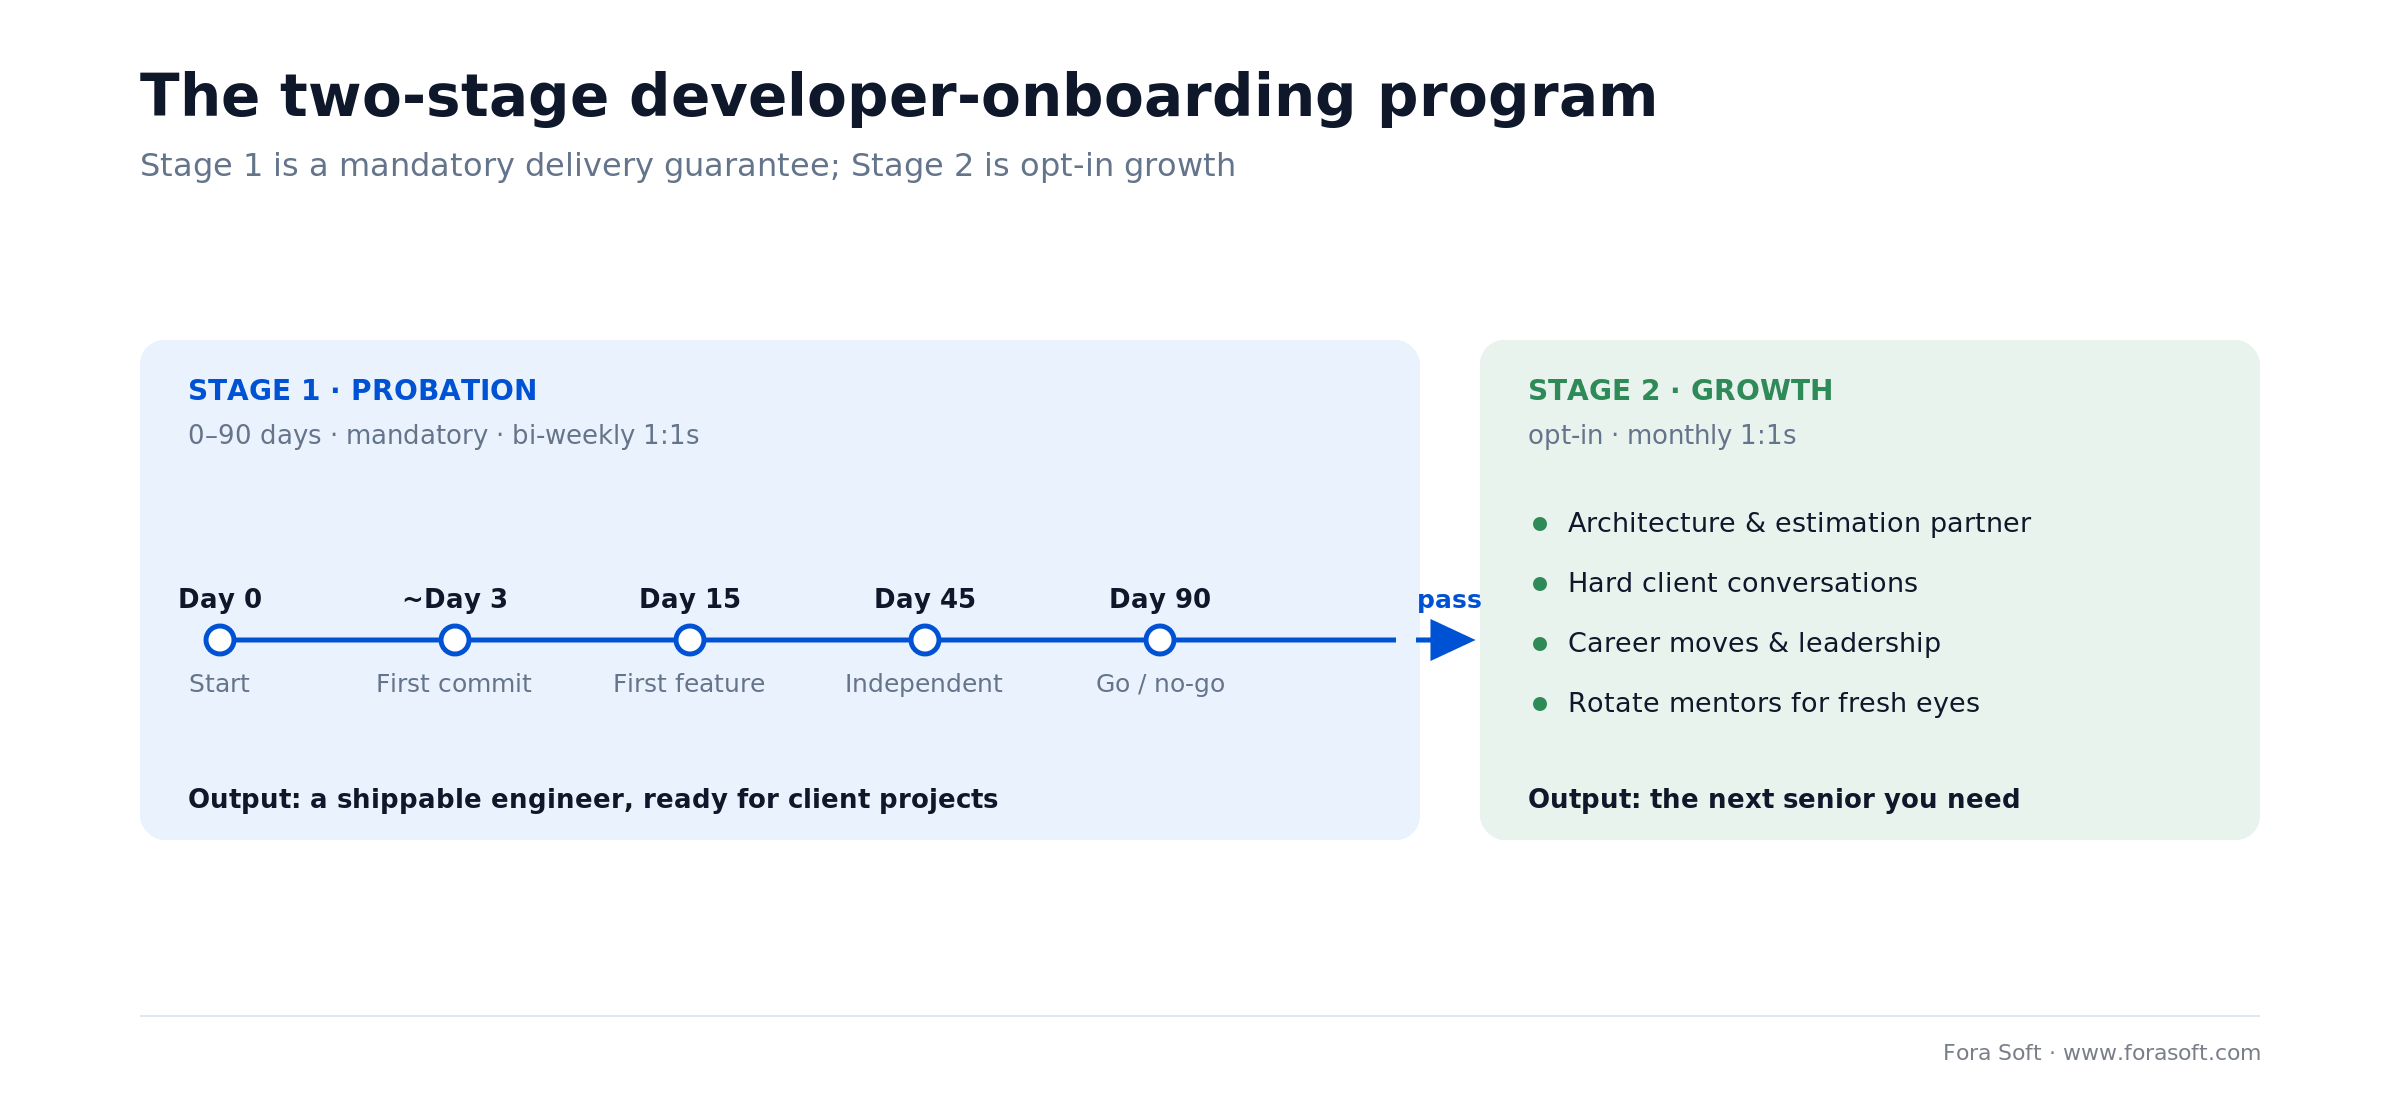Image resolution: width=2400 pixels, height=1120 pixels.
Task: Click the Day 45 timeline circle
Action: click(x=925, y=640)
